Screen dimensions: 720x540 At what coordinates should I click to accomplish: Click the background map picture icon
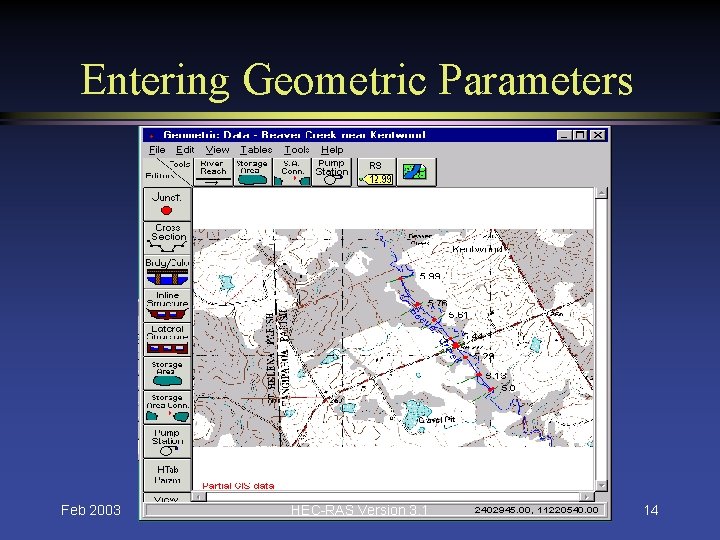pos(416,172)
